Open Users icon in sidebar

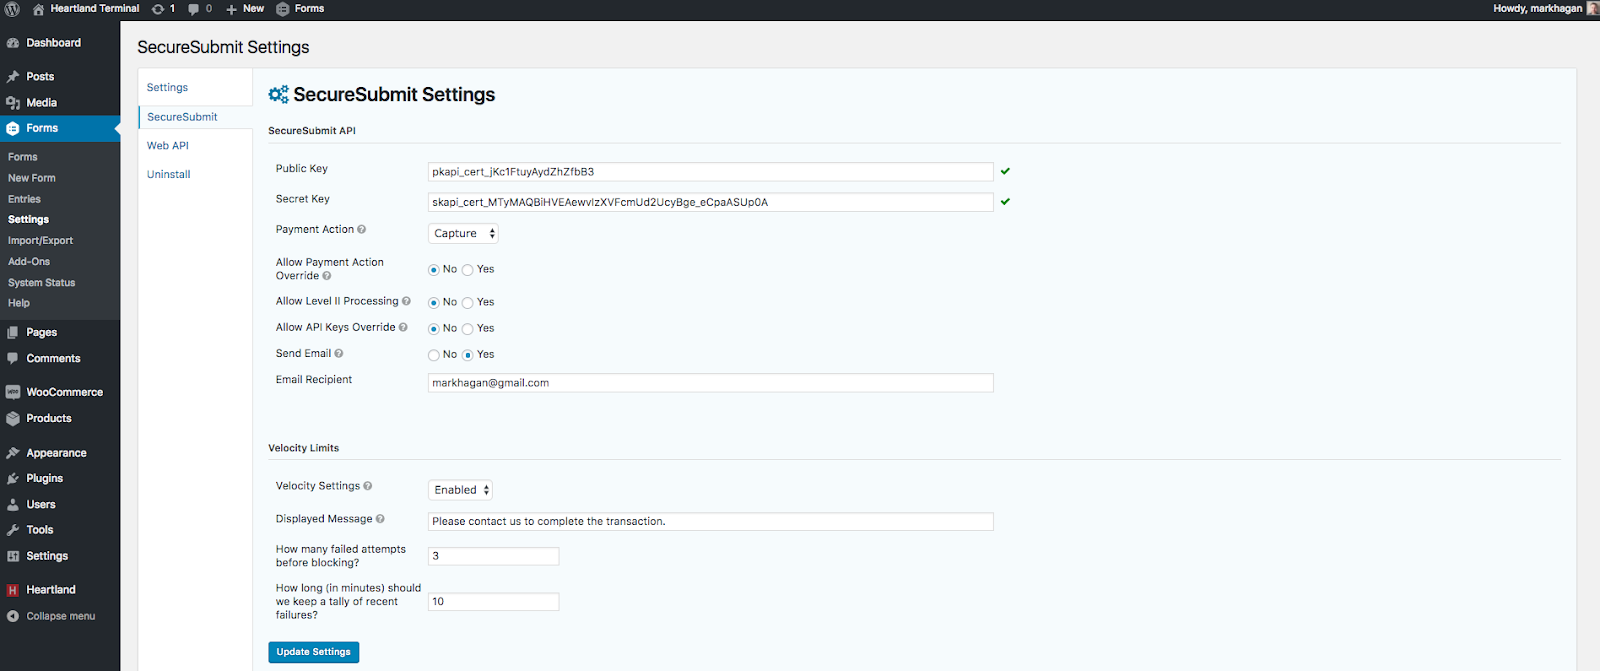[13, 505]
